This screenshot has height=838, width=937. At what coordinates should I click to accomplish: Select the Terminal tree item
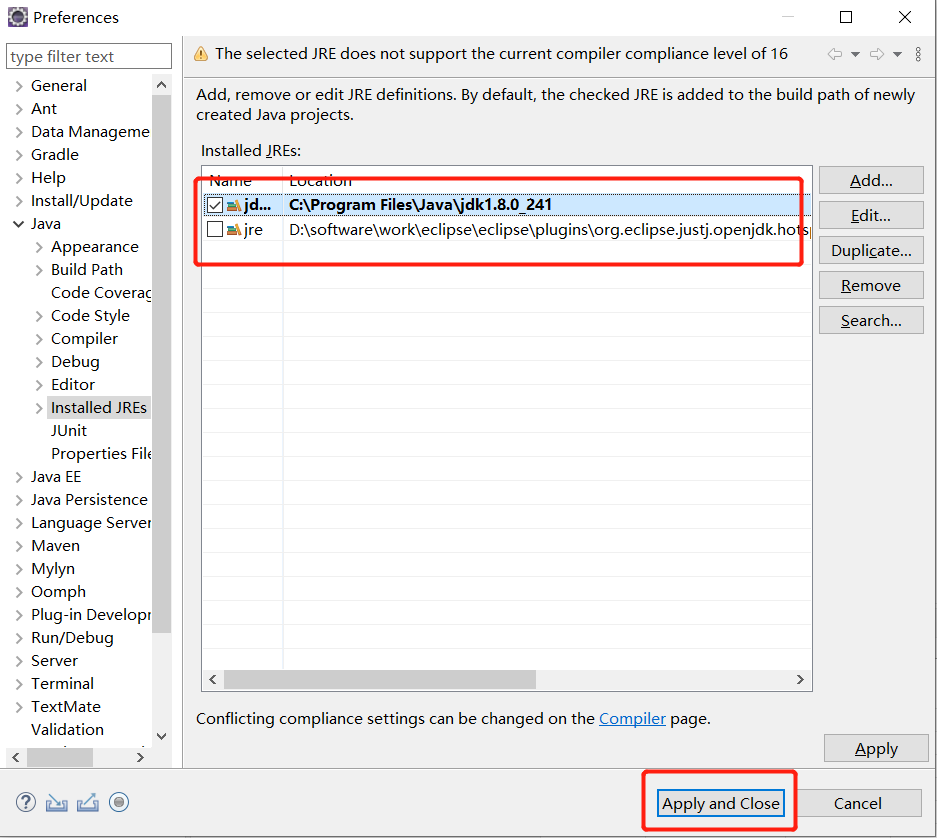pyautogui.click(x=62, y=684)
